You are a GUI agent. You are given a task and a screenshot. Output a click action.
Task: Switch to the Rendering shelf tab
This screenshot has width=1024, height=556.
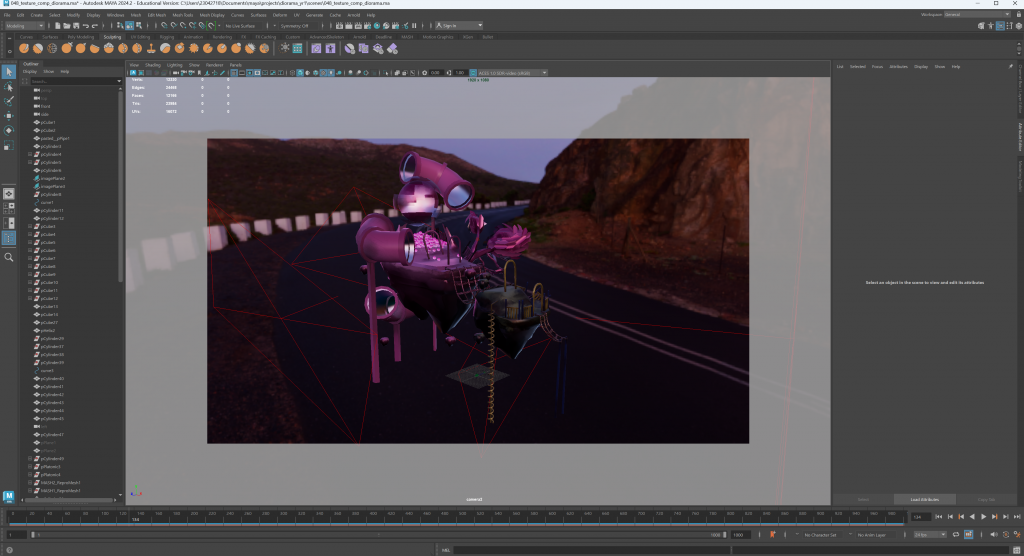coord(222,37)
